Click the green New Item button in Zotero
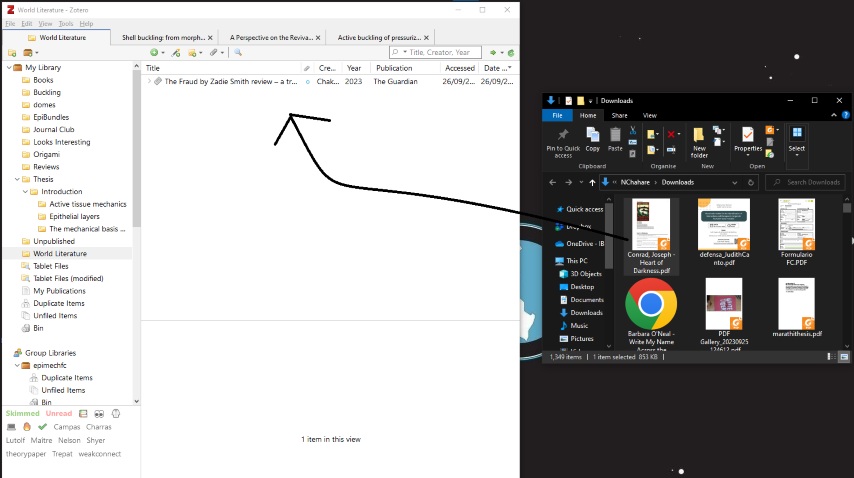 (155, 52)
